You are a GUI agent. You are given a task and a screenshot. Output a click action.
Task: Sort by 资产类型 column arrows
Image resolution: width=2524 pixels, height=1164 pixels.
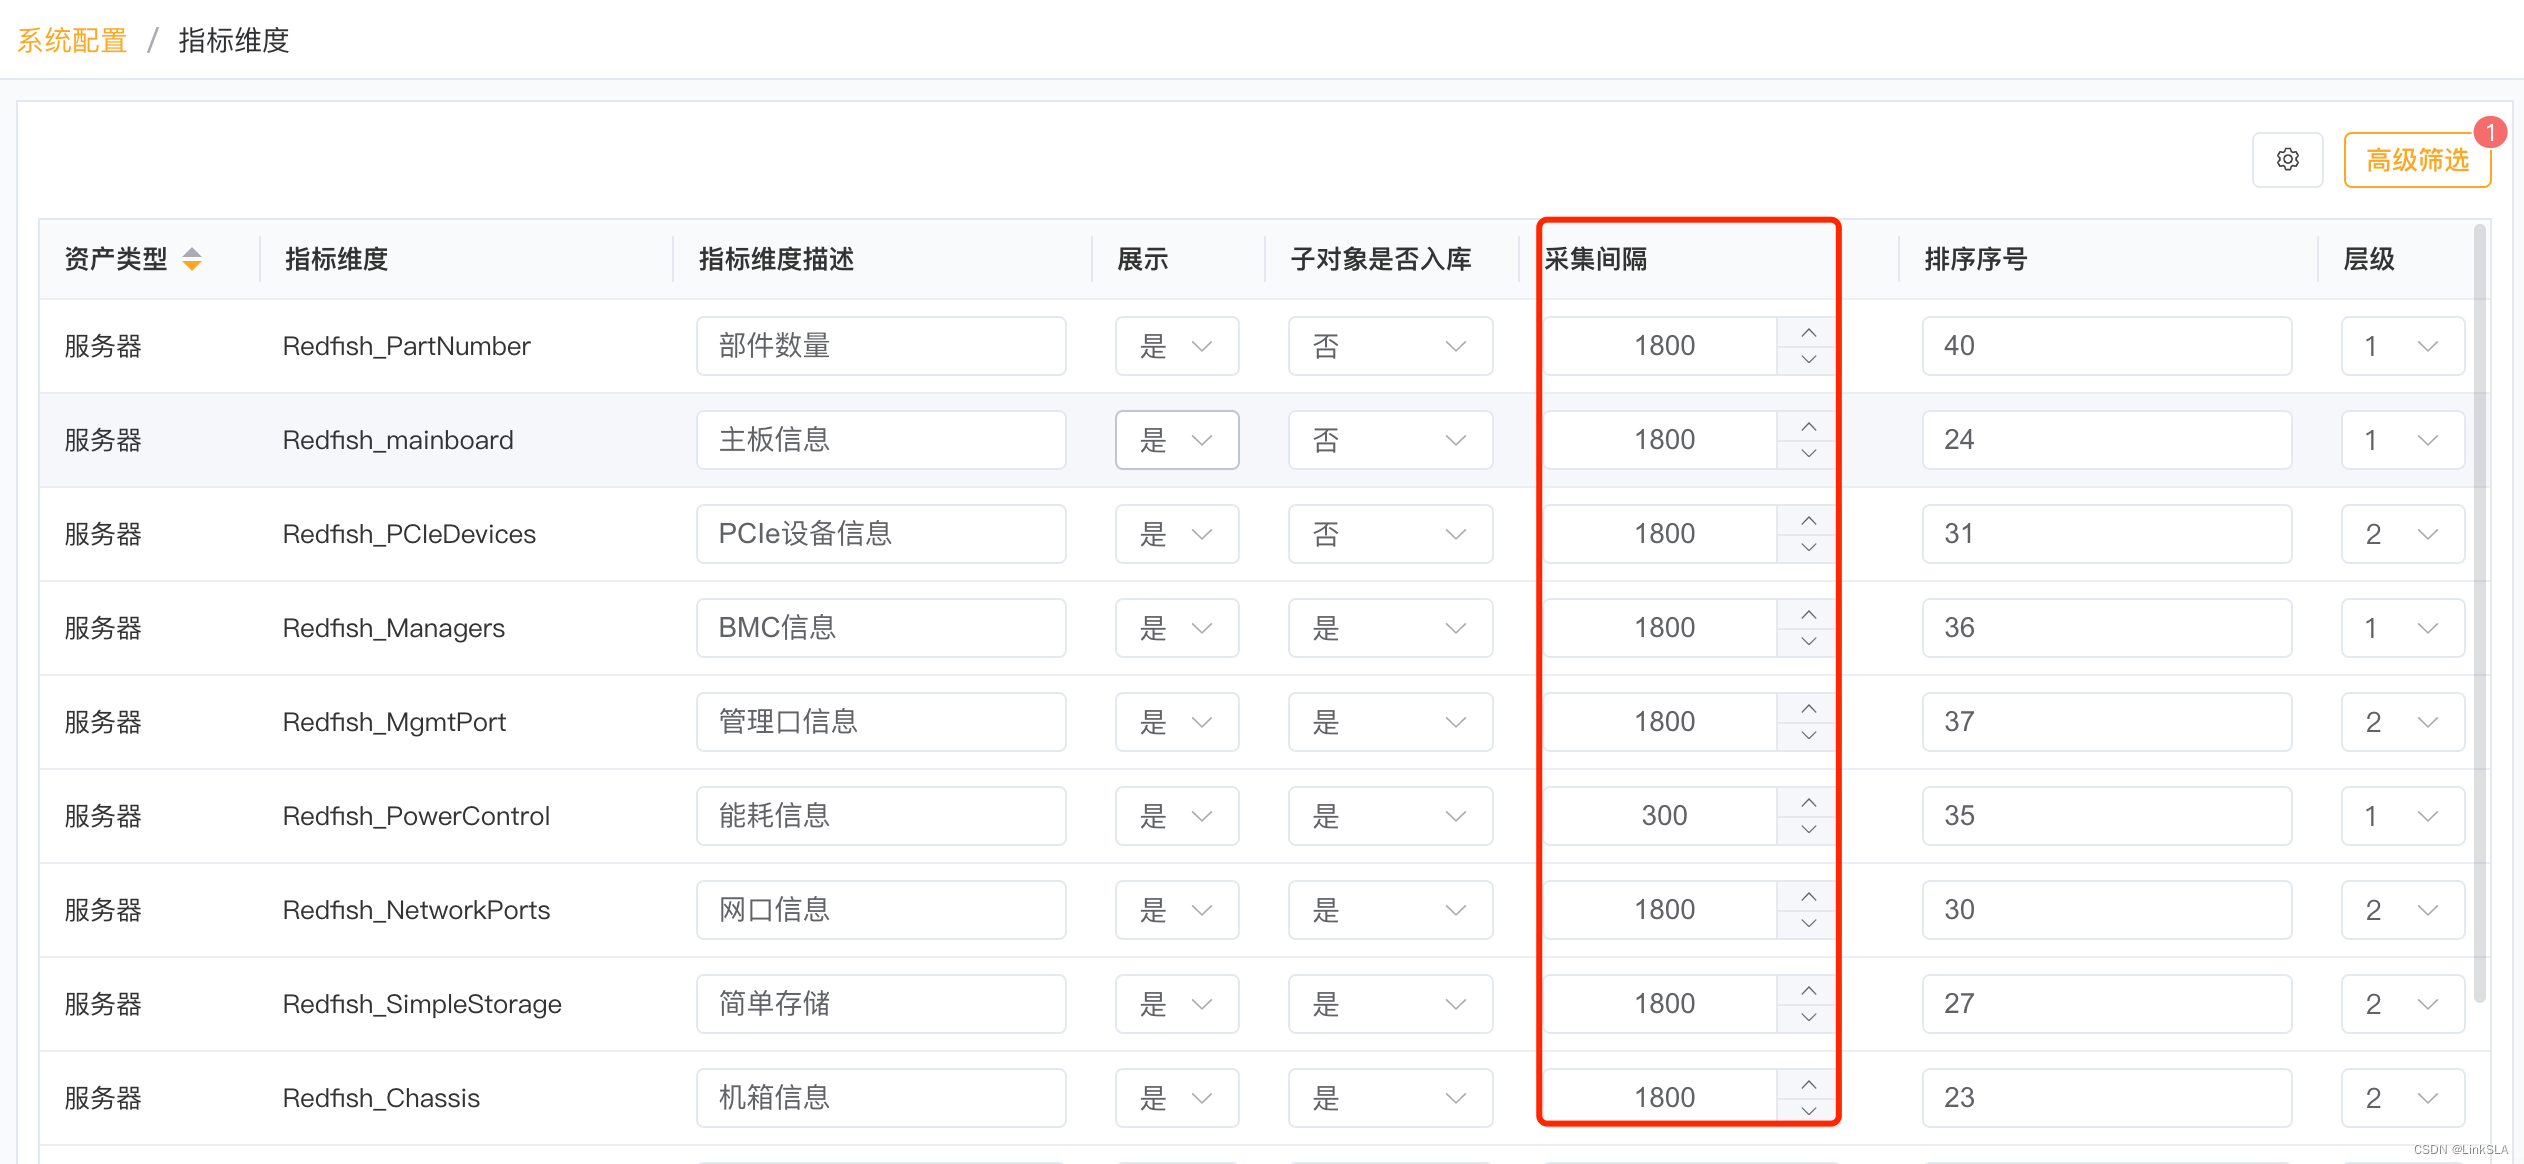(192, 259)
